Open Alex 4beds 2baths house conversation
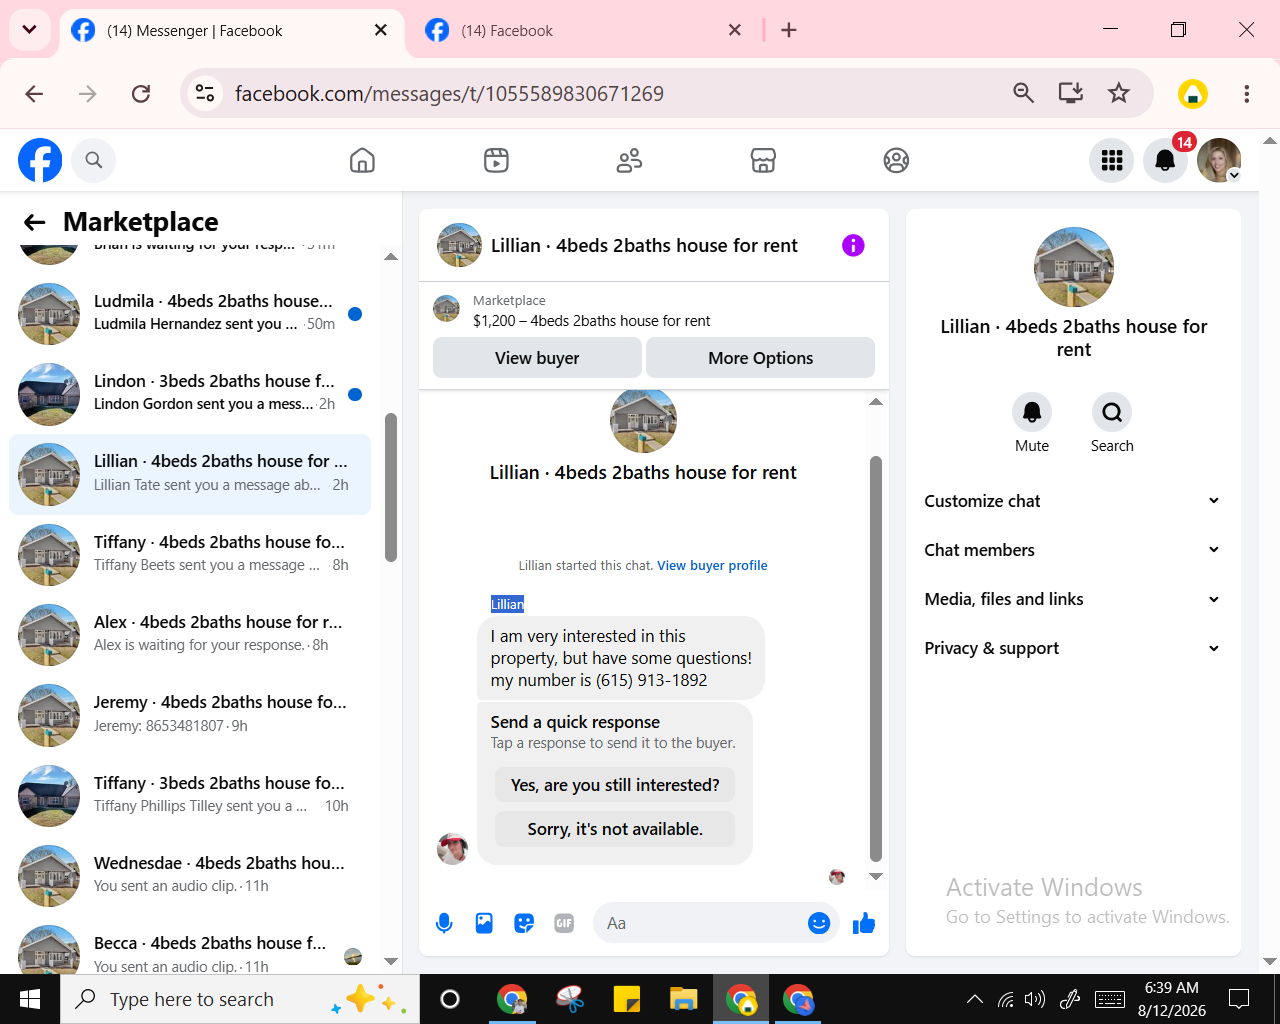The image size is (1280, 1024). pyautogui.click(x=190, y=634)
